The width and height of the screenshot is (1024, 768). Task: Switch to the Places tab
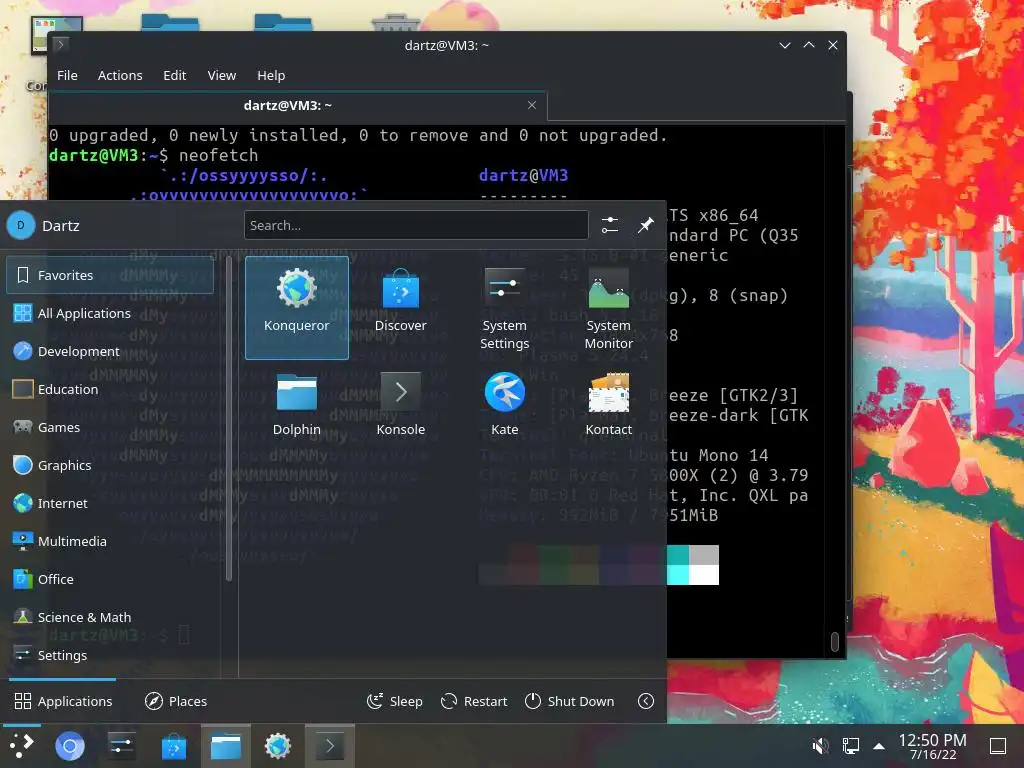click(x=176, y=701)
